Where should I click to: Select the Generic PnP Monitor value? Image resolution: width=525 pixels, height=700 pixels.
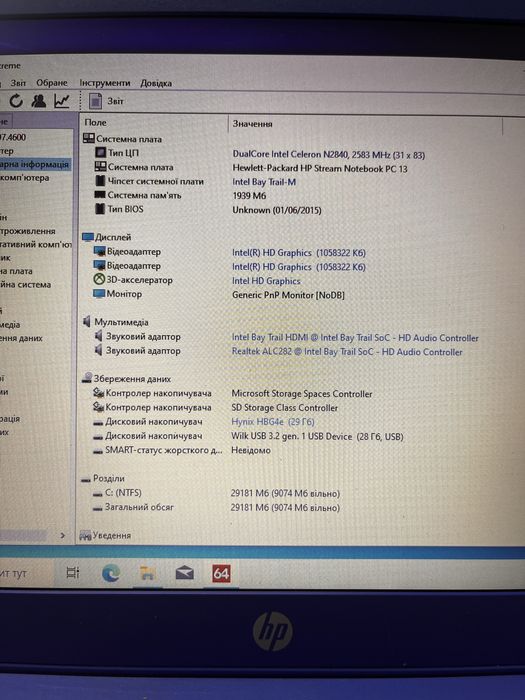(x=288, y=295)
